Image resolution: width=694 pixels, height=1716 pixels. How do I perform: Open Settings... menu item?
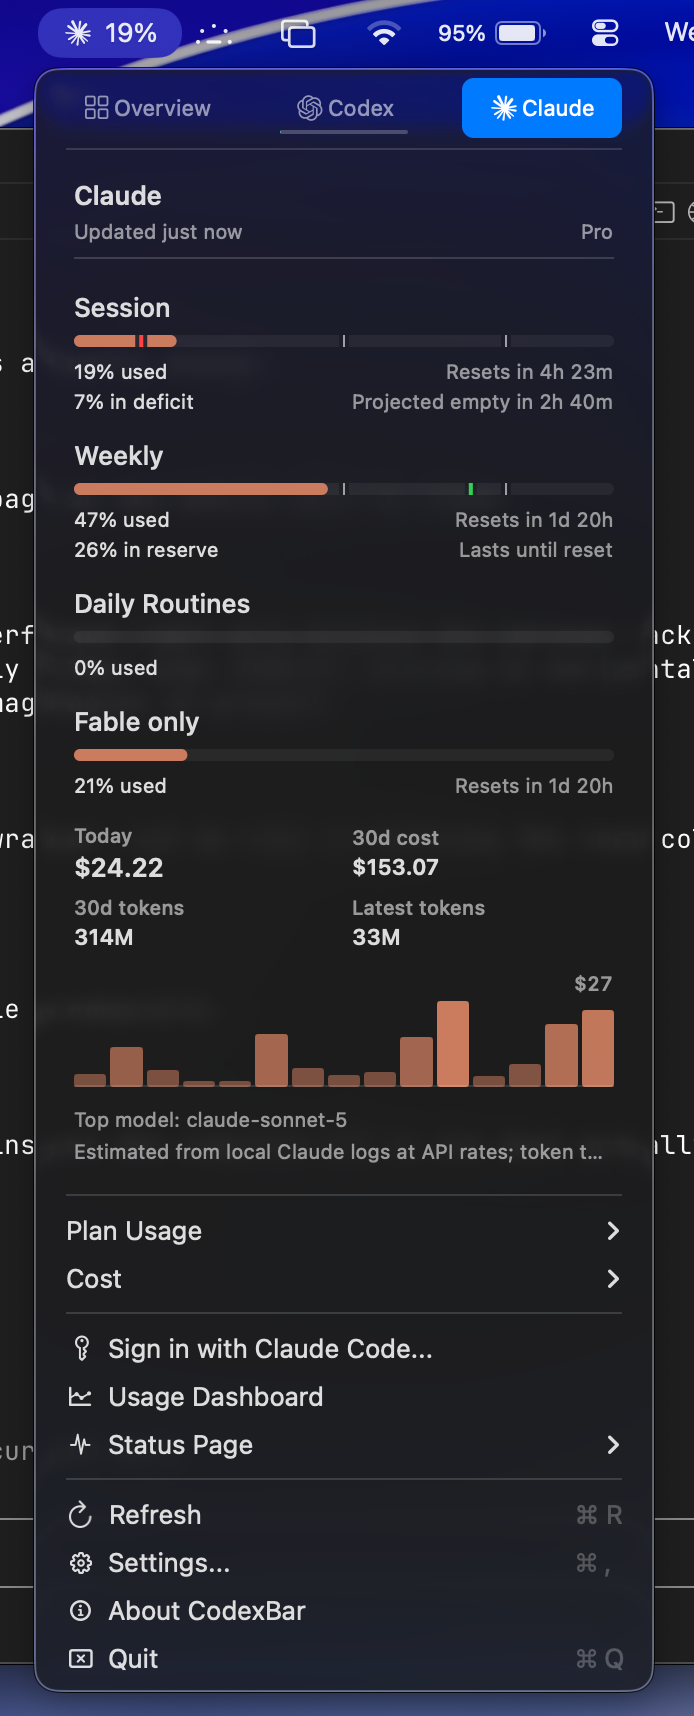tap(344, 1563)
